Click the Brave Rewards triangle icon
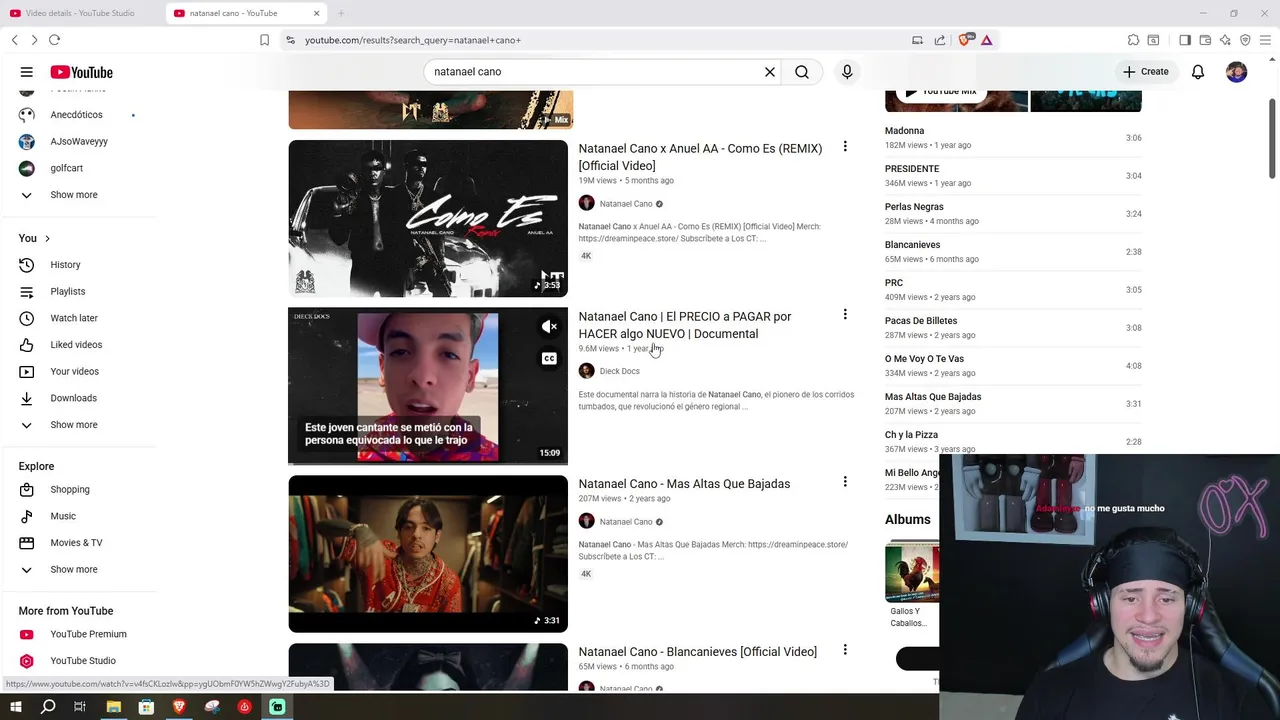Image resolution: width=1280 pixels, height=720 pixels. 986,40
